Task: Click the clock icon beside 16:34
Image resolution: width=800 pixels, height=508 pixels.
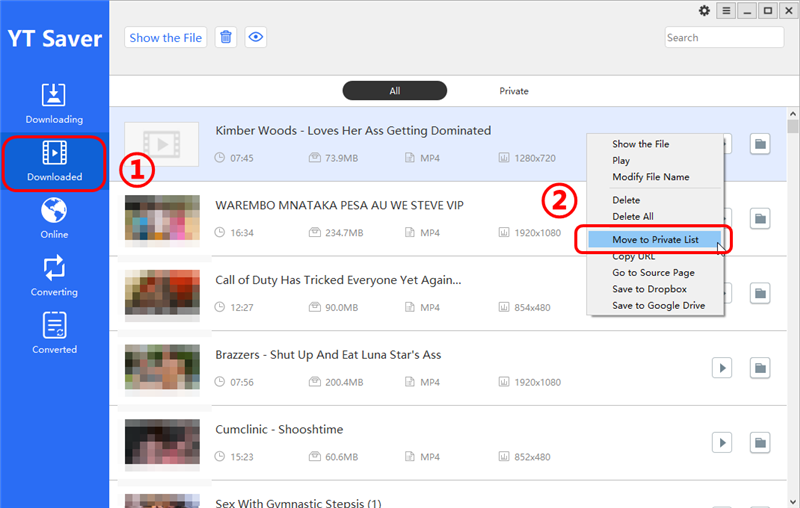Action: [219, 232]
